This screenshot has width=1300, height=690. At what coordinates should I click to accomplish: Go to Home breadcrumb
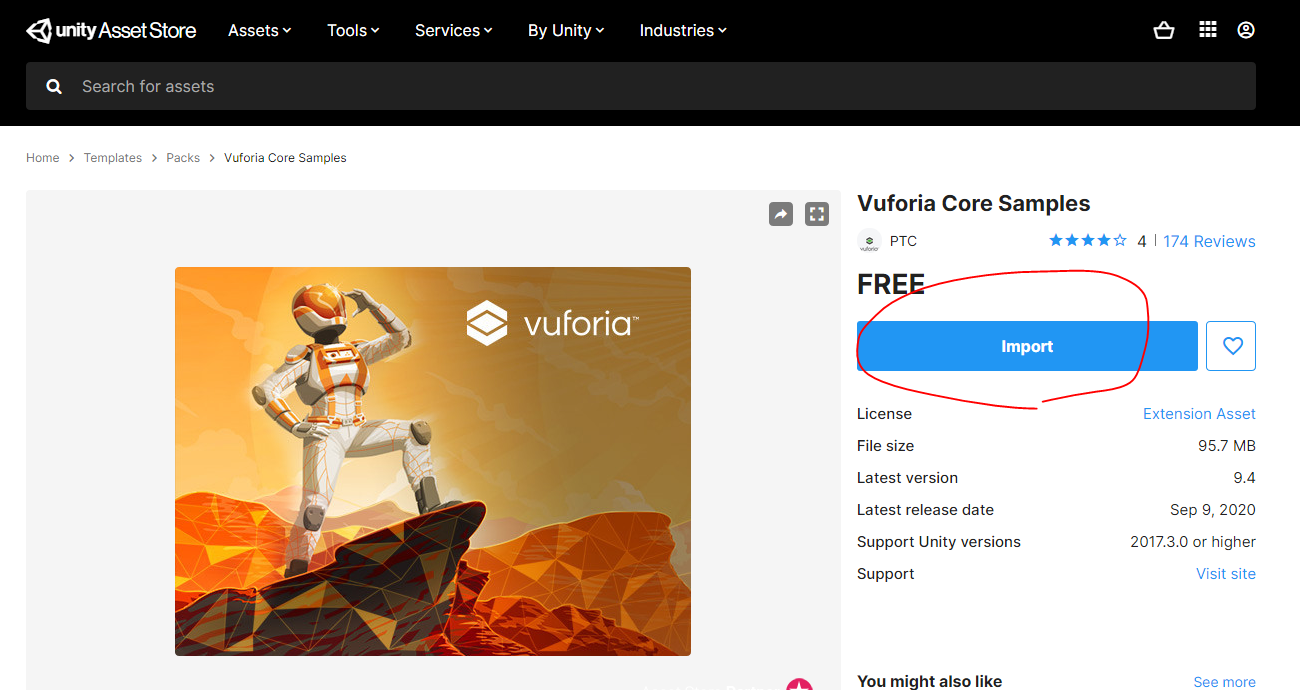click(x=43, y=158)
